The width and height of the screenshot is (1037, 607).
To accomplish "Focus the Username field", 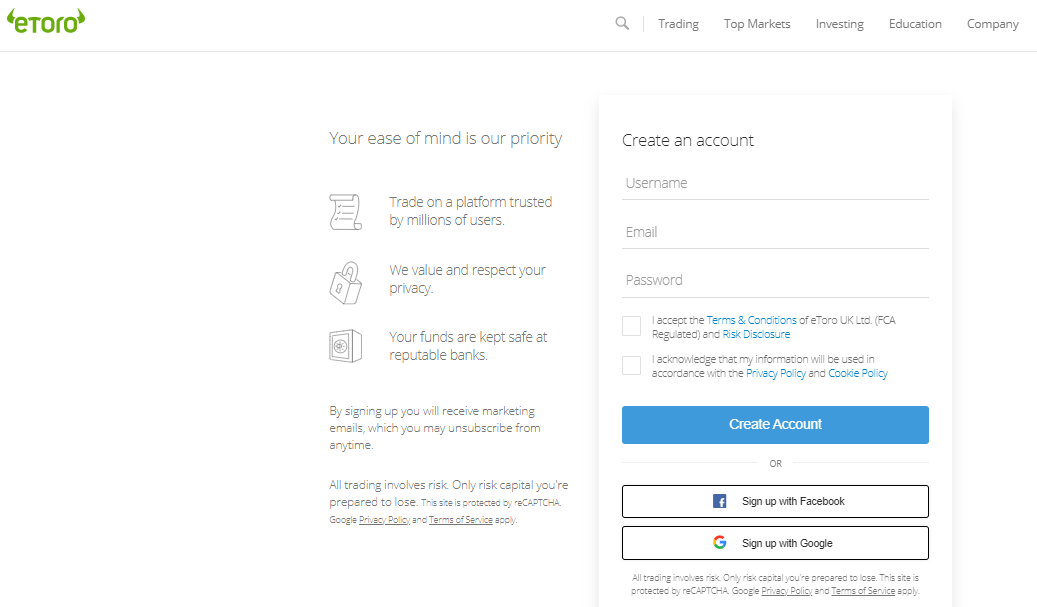I will coord(775,184).
